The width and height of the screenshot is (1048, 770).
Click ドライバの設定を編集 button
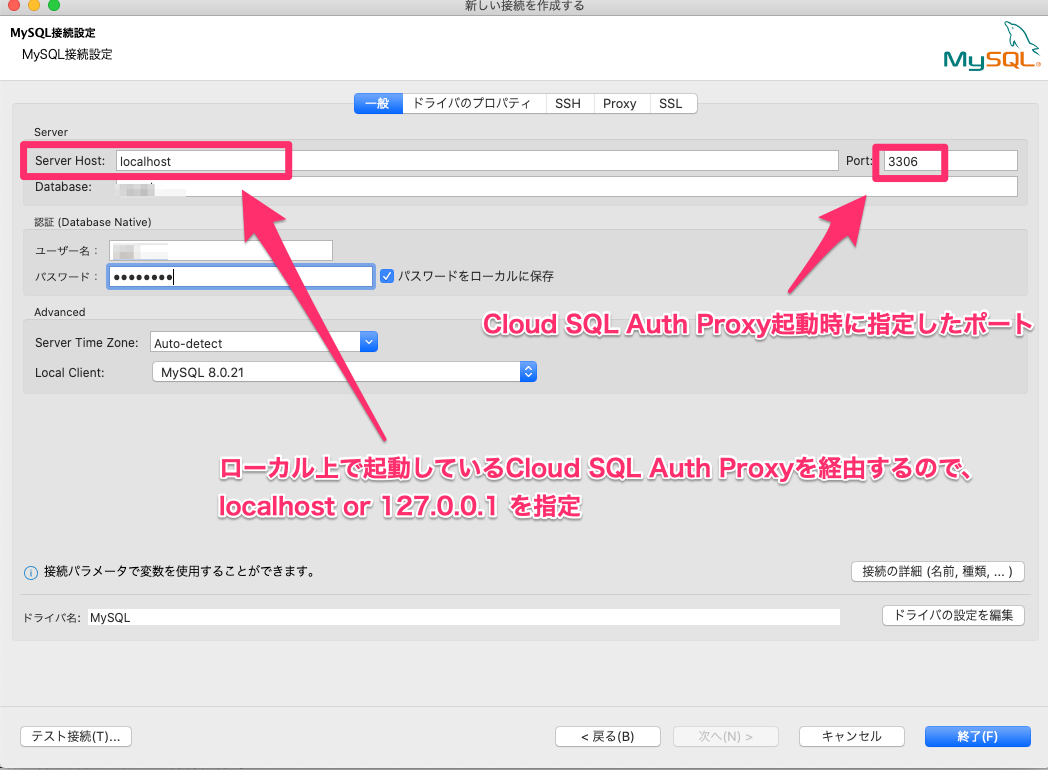coord(953,615)
